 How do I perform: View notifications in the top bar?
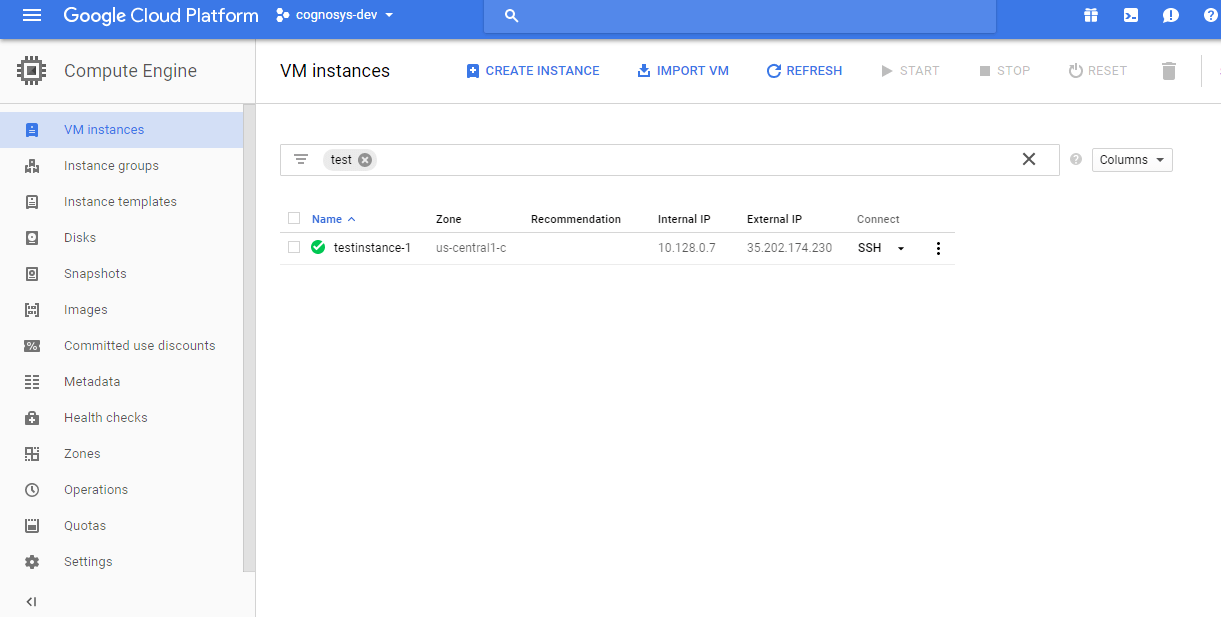point(1171,15)
